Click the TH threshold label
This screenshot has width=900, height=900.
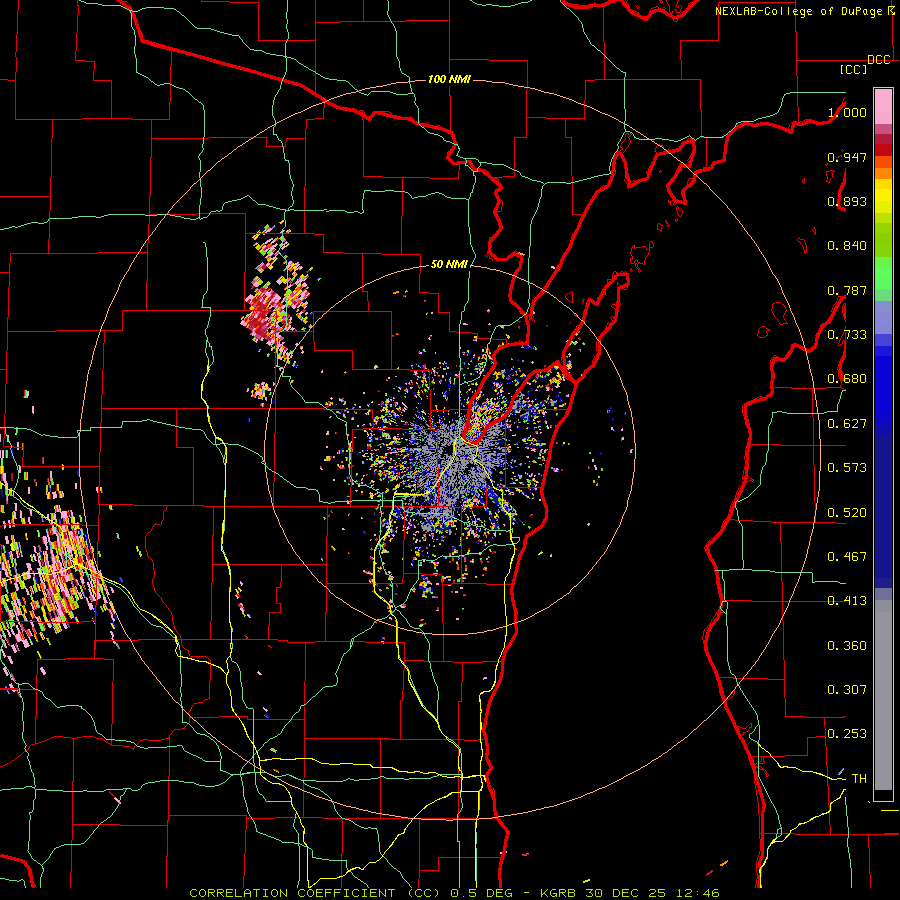tap(859, 779)
